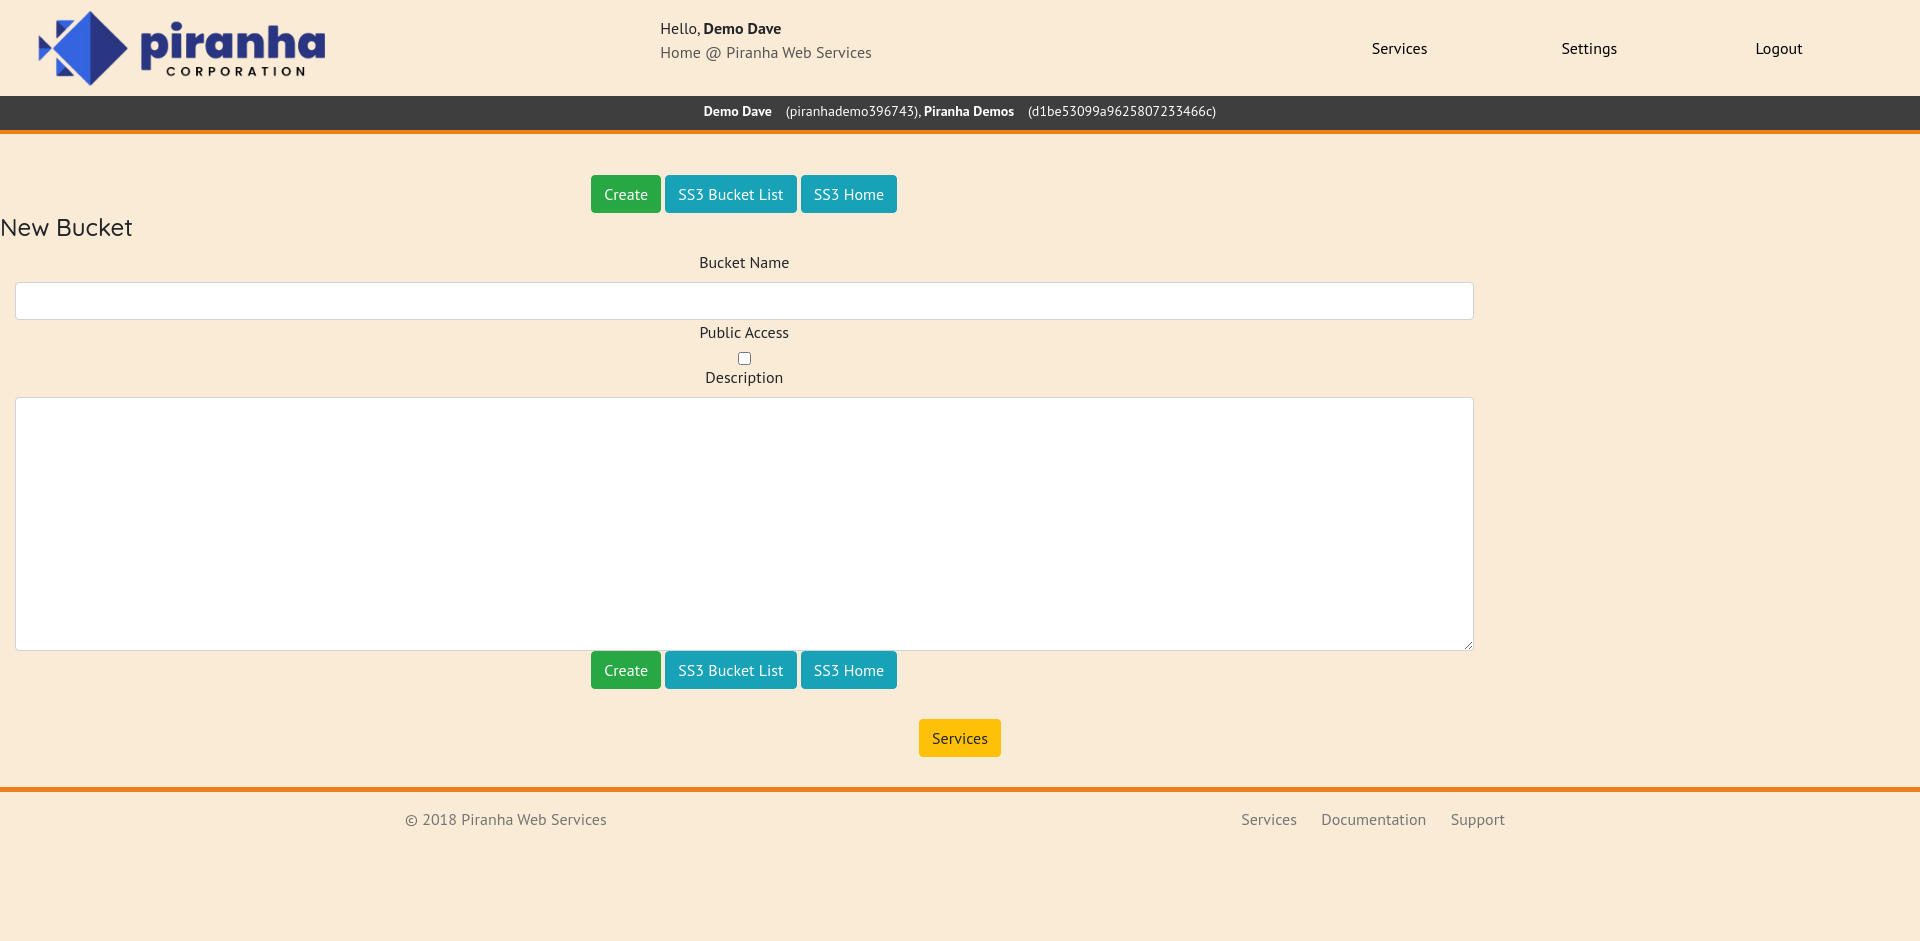Enable the Public Access checkbox
Image resolution: width=1920 pixels, height=941 pixels.
tap(744, 358)
